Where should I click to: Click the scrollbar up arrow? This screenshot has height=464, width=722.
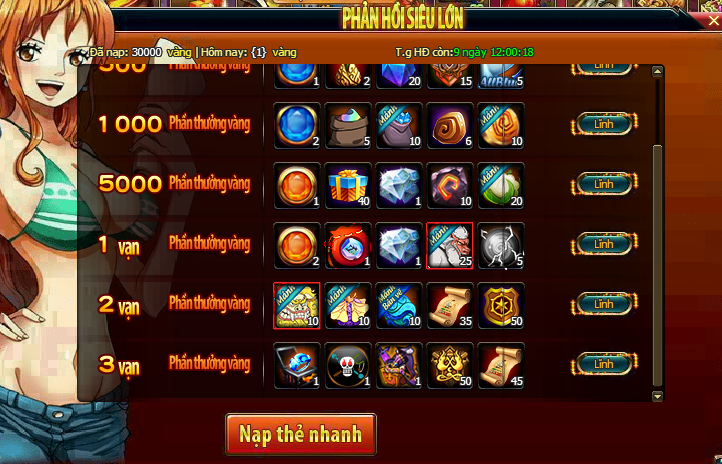[x=658, y=71]
